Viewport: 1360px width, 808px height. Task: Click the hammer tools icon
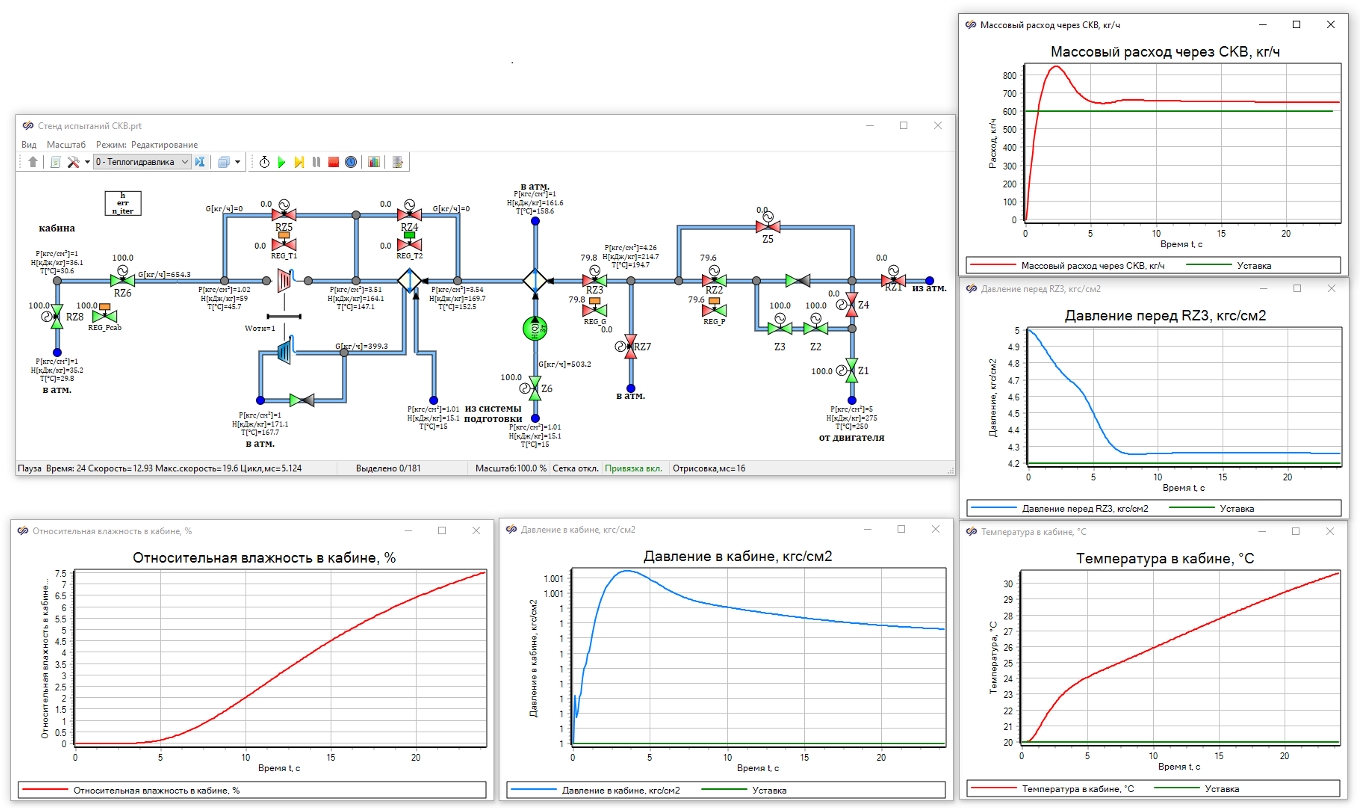(73, 162)
